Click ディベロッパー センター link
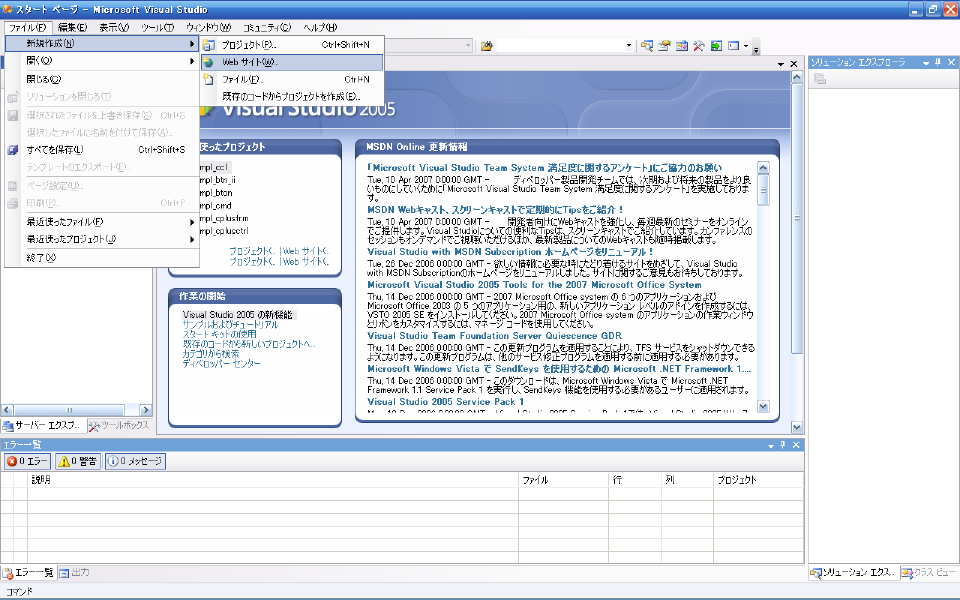Image resolution: width=960 pixels, height=600 pixels. click(x=222, y=364)
